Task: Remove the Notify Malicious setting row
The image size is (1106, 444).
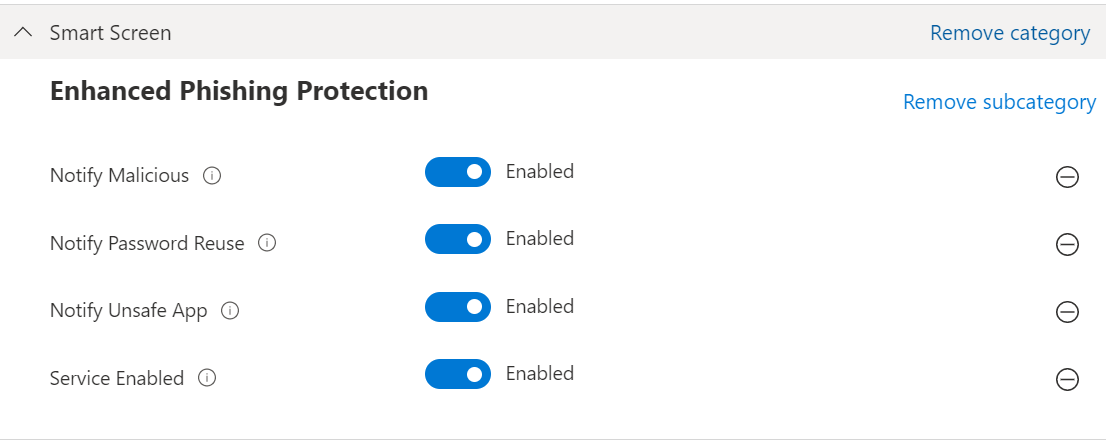Action: point(1067,176)
